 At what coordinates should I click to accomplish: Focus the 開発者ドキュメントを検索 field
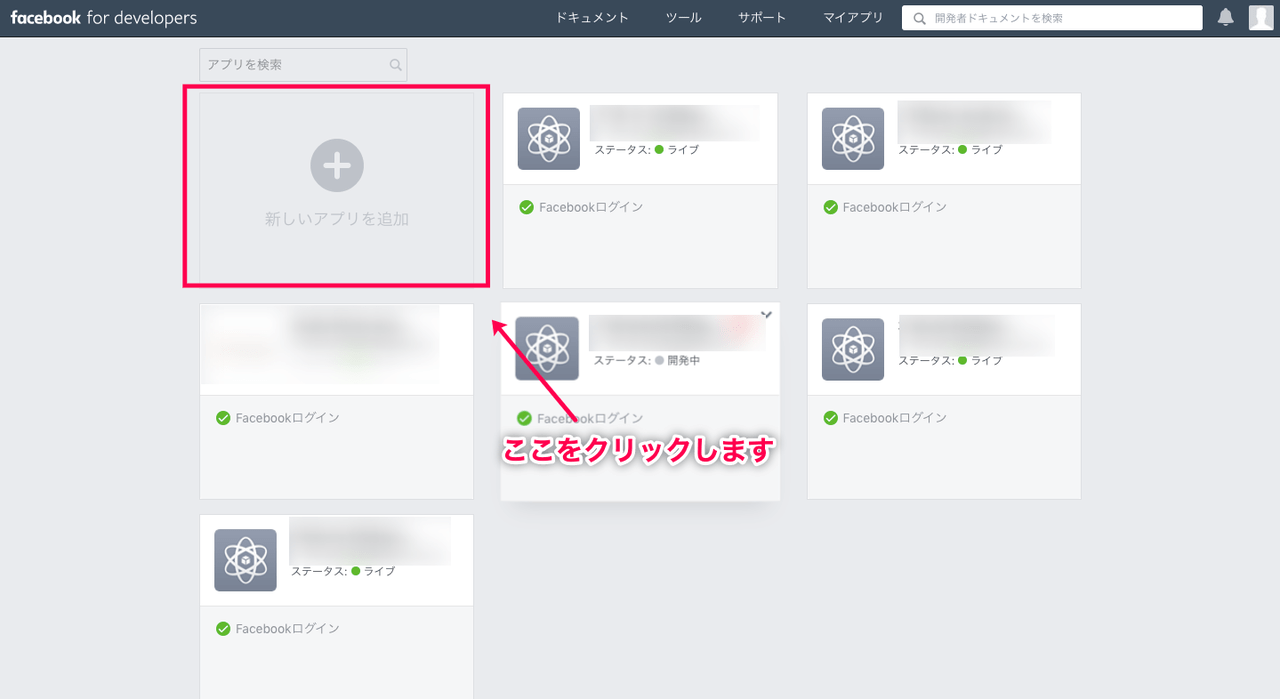pos(1052,18)
